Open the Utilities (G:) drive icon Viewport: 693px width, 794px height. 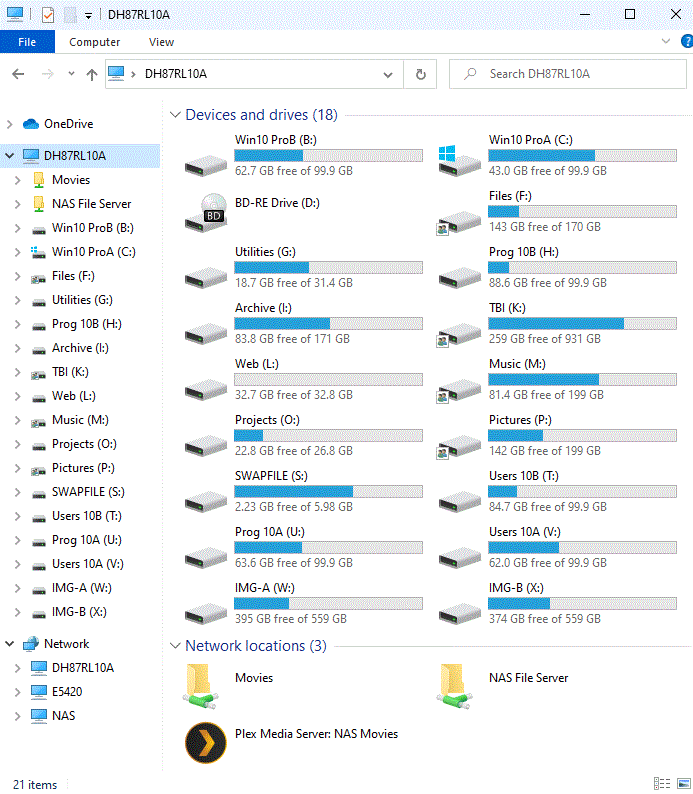tap(206, 277)
